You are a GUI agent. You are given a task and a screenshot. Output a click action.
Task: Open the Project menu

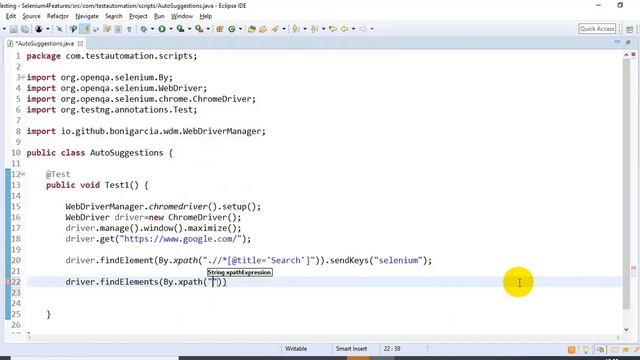138,16
